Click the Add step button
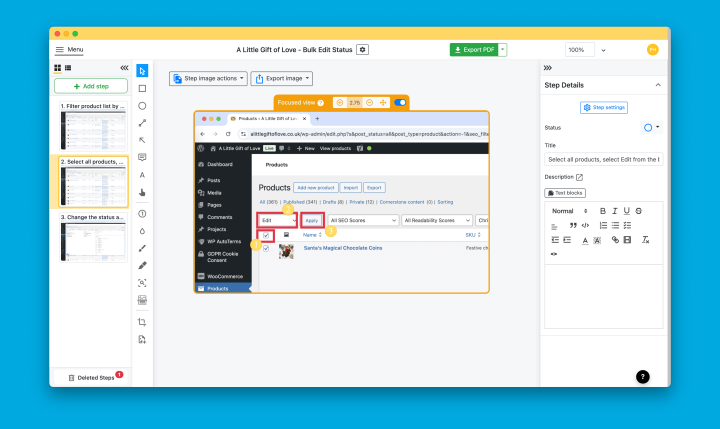This screenshot has height=429, width=720. pos(91,86)
